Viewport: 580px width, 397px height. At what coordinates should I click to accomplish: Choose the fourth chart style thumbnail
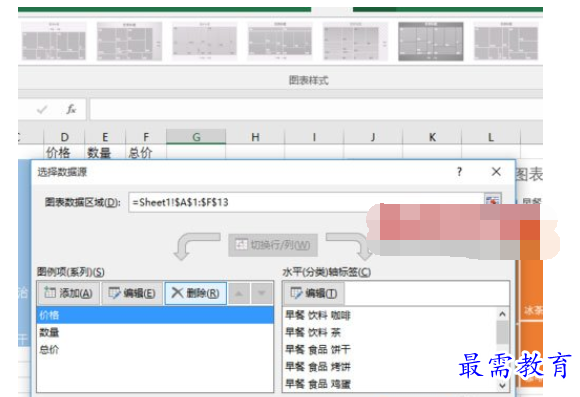click(x=280, y=41)
